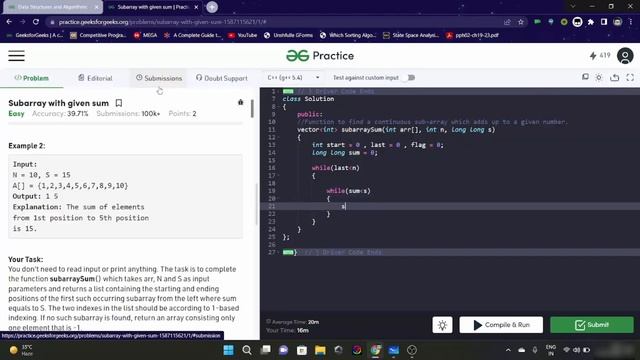Show hidden system tray icons

point(508,350)
